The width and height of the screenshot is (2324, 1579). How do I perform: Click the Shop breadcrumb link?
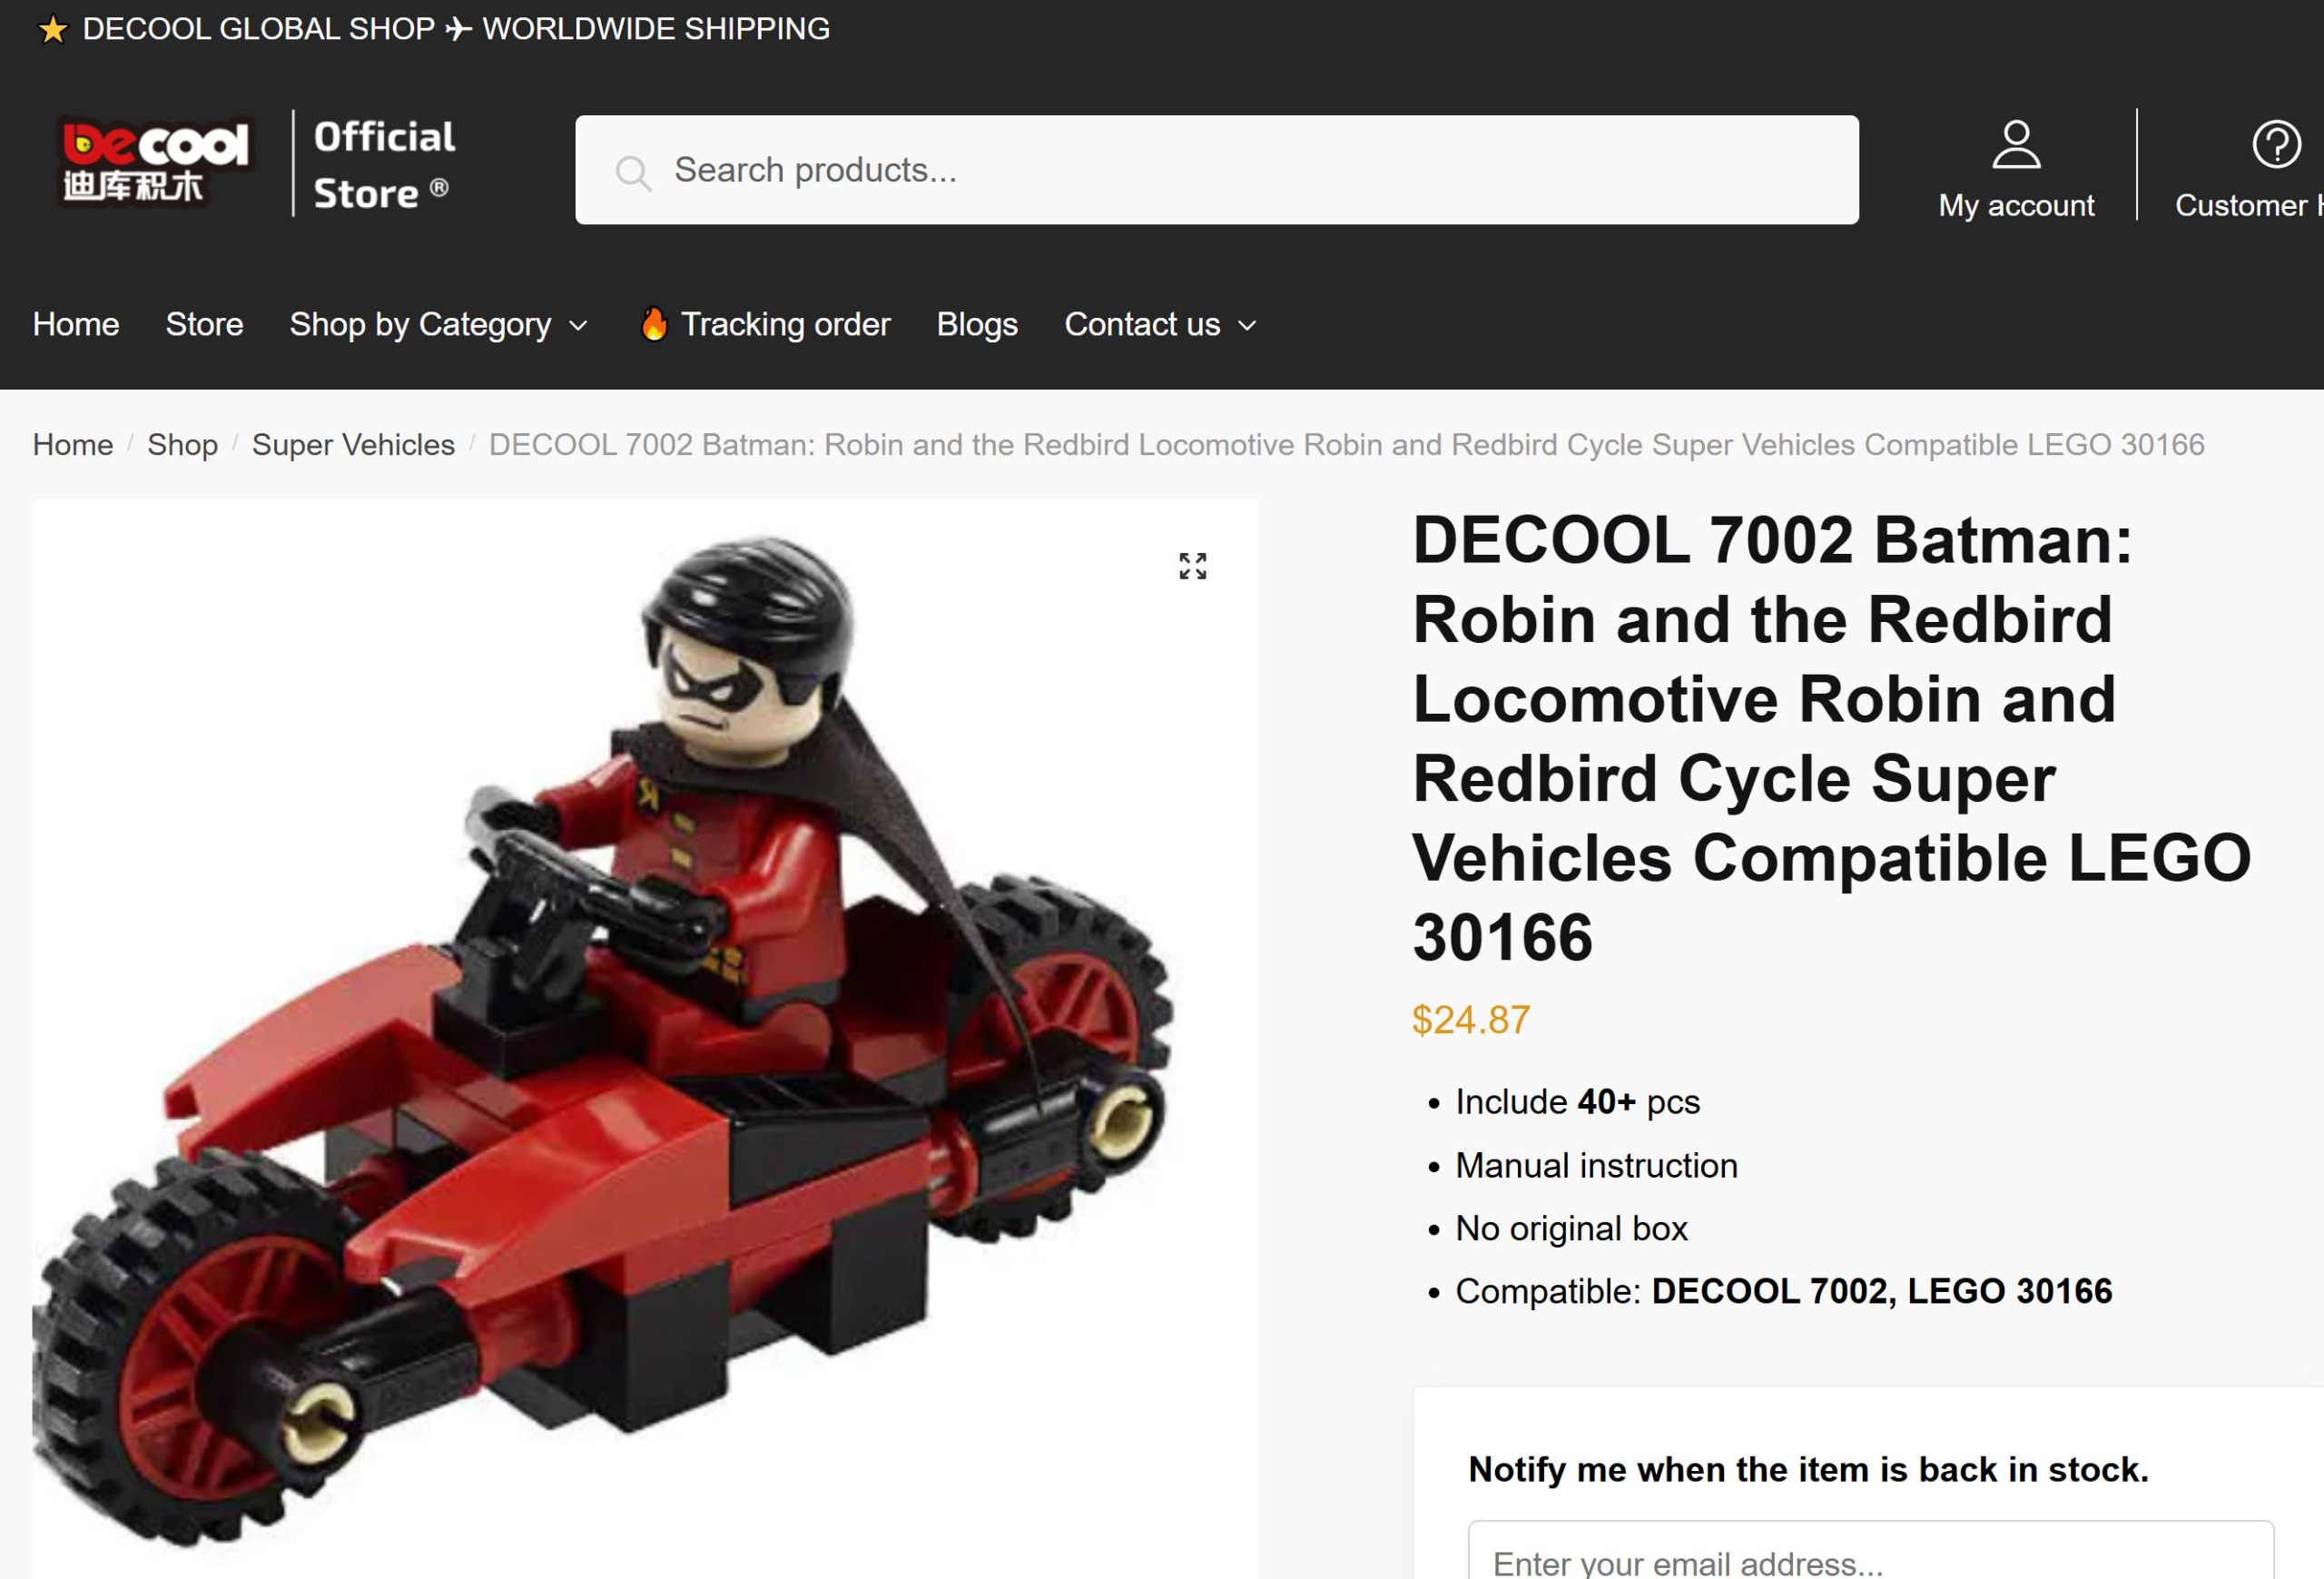[x=182, y=444]
